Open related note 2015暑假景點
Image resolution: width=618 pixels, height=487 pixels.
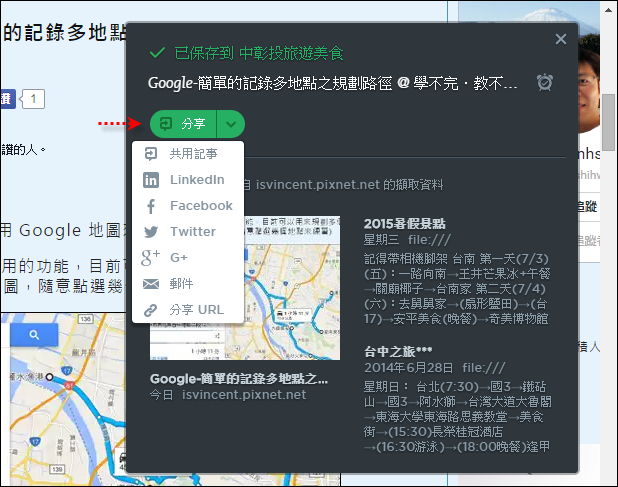tap(404, 224)
